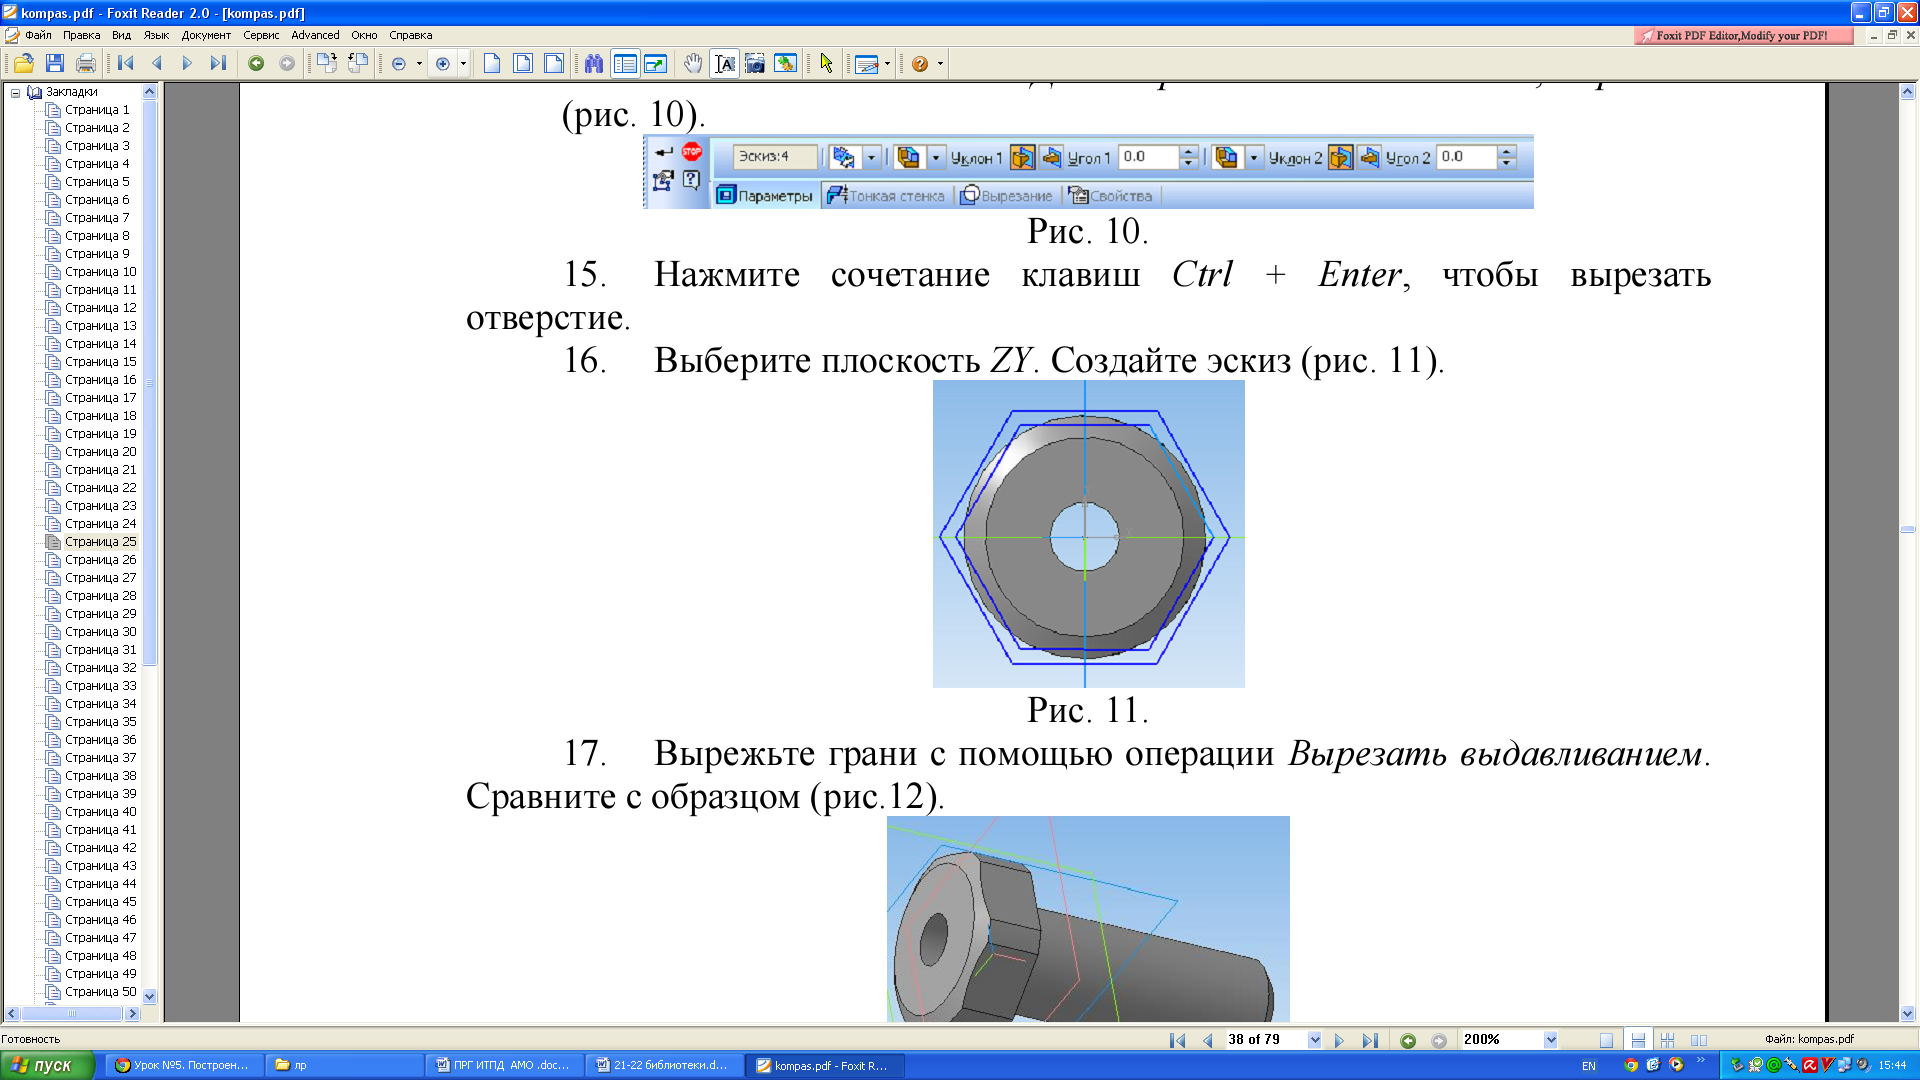Open the Правка menu
Image resolution: width=1920 pixels, height=1080 pixels.
pos(81,35)
